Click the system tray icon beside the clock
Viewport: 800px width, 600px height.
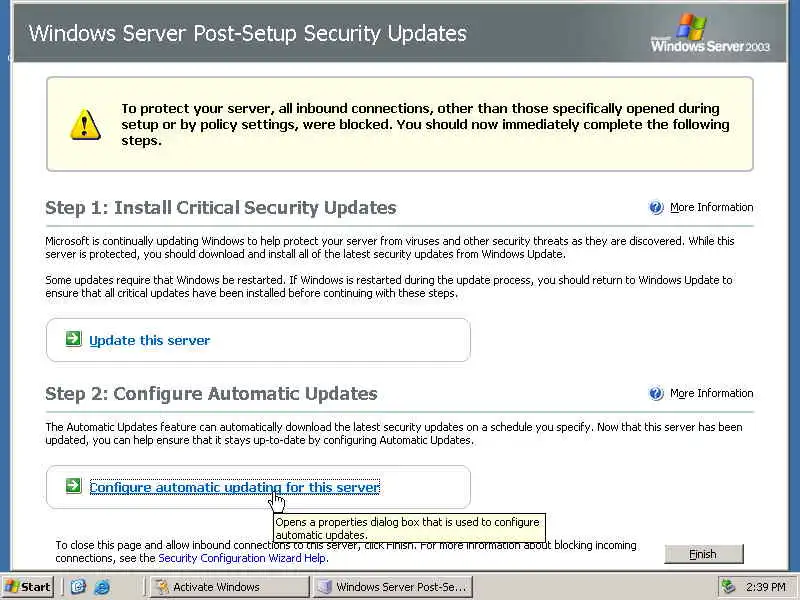[728, 587]
